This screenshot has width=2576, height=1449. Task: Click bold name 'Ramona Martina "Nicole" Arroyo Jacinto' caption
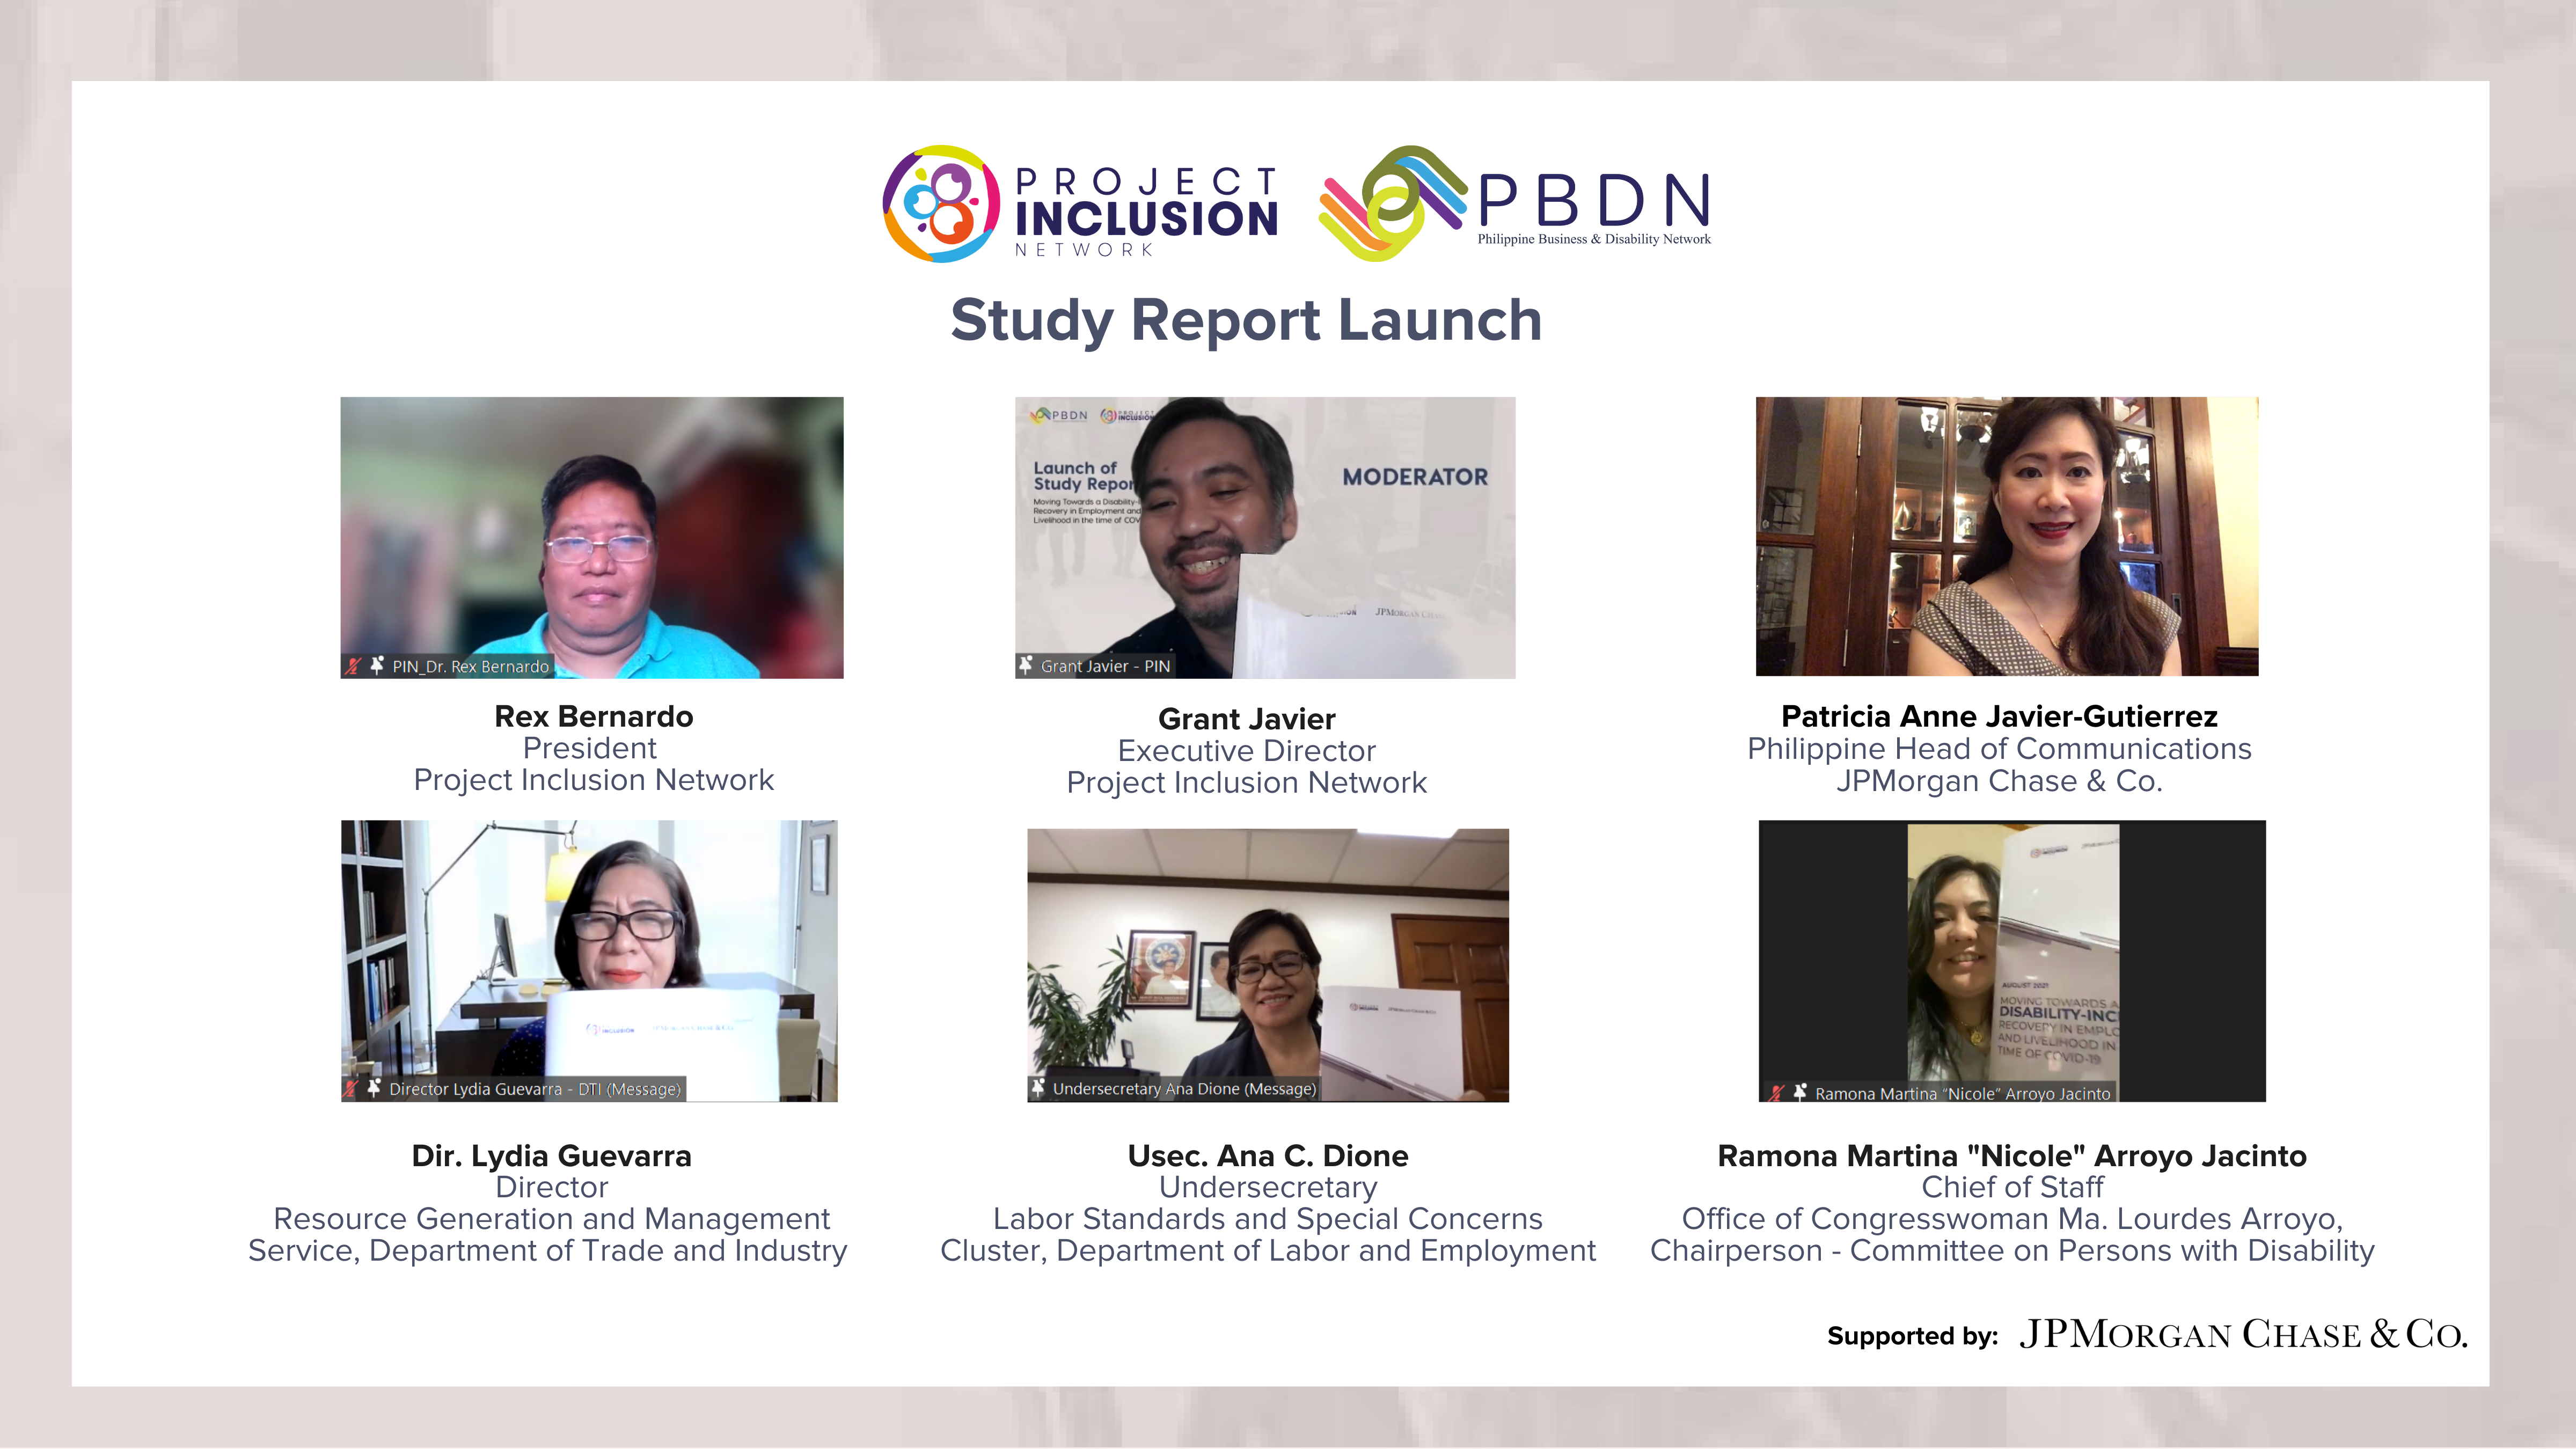[2012, 1156]
